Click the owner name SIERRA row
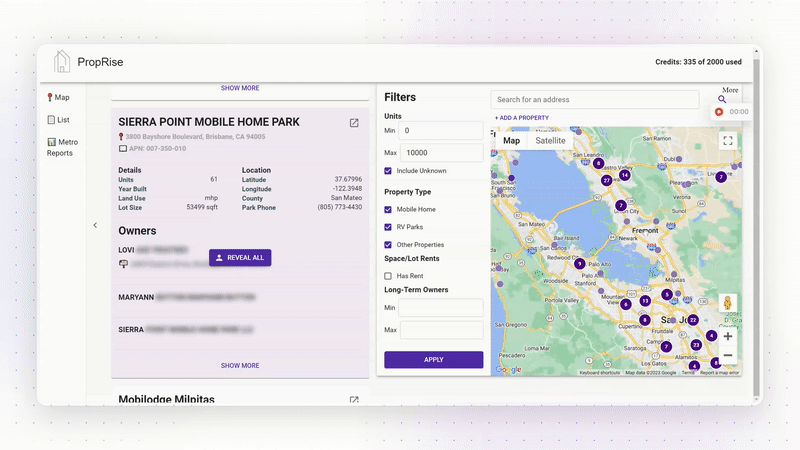Image resolution: width=800 pixels, height=450 pixels. (x=186, y=330)
